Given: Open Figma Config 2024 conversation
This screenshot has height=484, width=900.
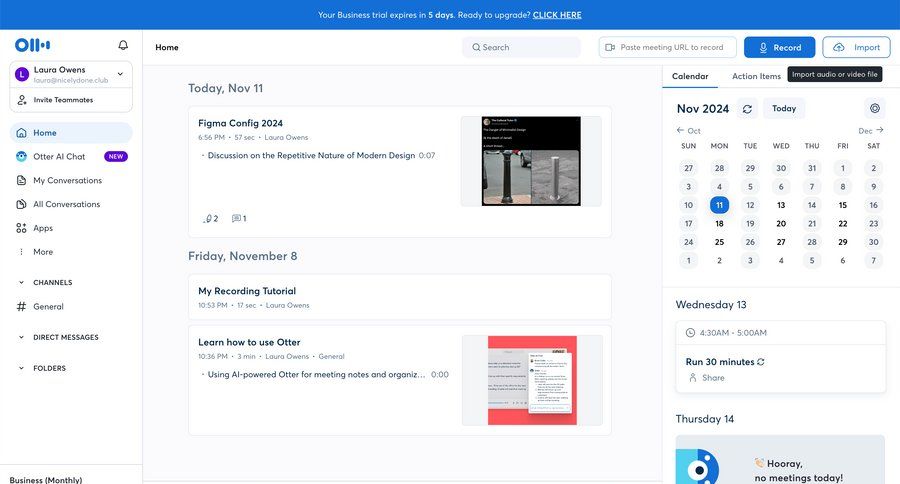Looking at the screenshot, I should (x=240, y=123).
